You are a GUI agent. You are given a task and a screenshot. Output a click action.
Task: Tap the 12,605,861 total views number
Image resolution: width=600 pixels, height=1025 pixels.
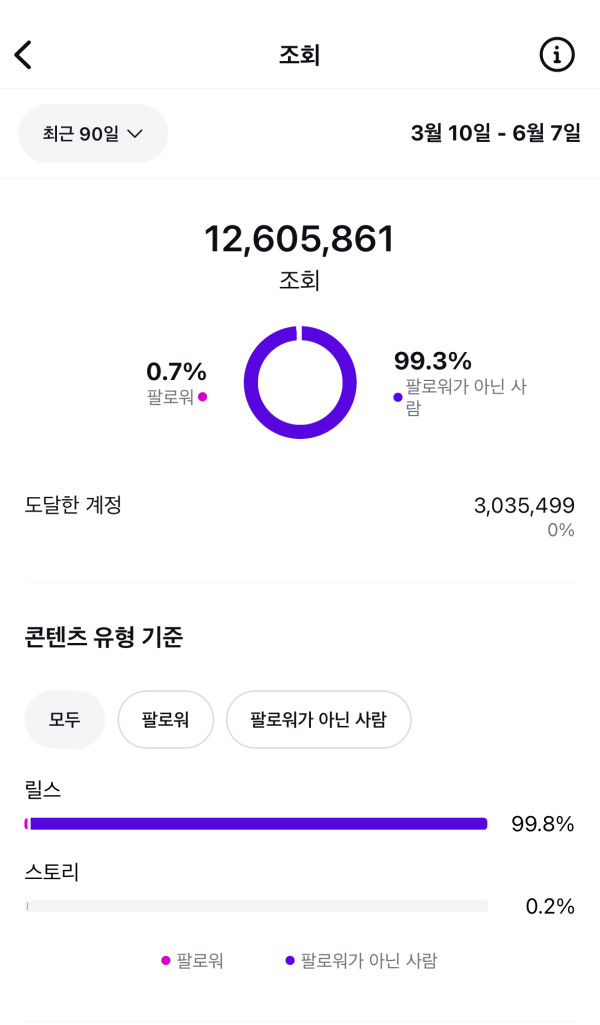pyautogui.click(x=300, y=239)
